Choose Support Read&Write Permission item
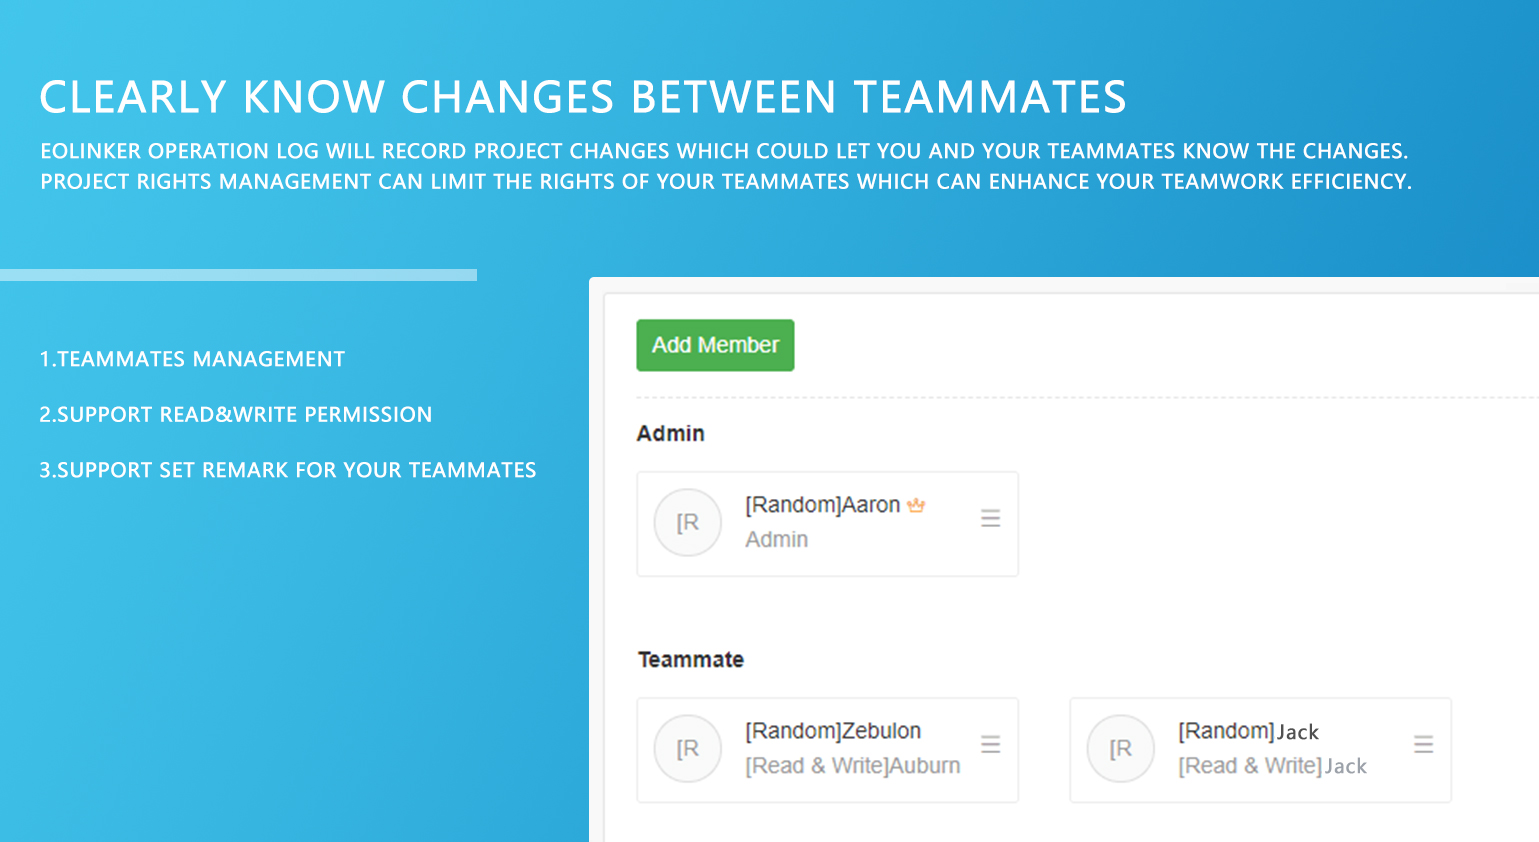1539x842 pixels. [235, 414]
